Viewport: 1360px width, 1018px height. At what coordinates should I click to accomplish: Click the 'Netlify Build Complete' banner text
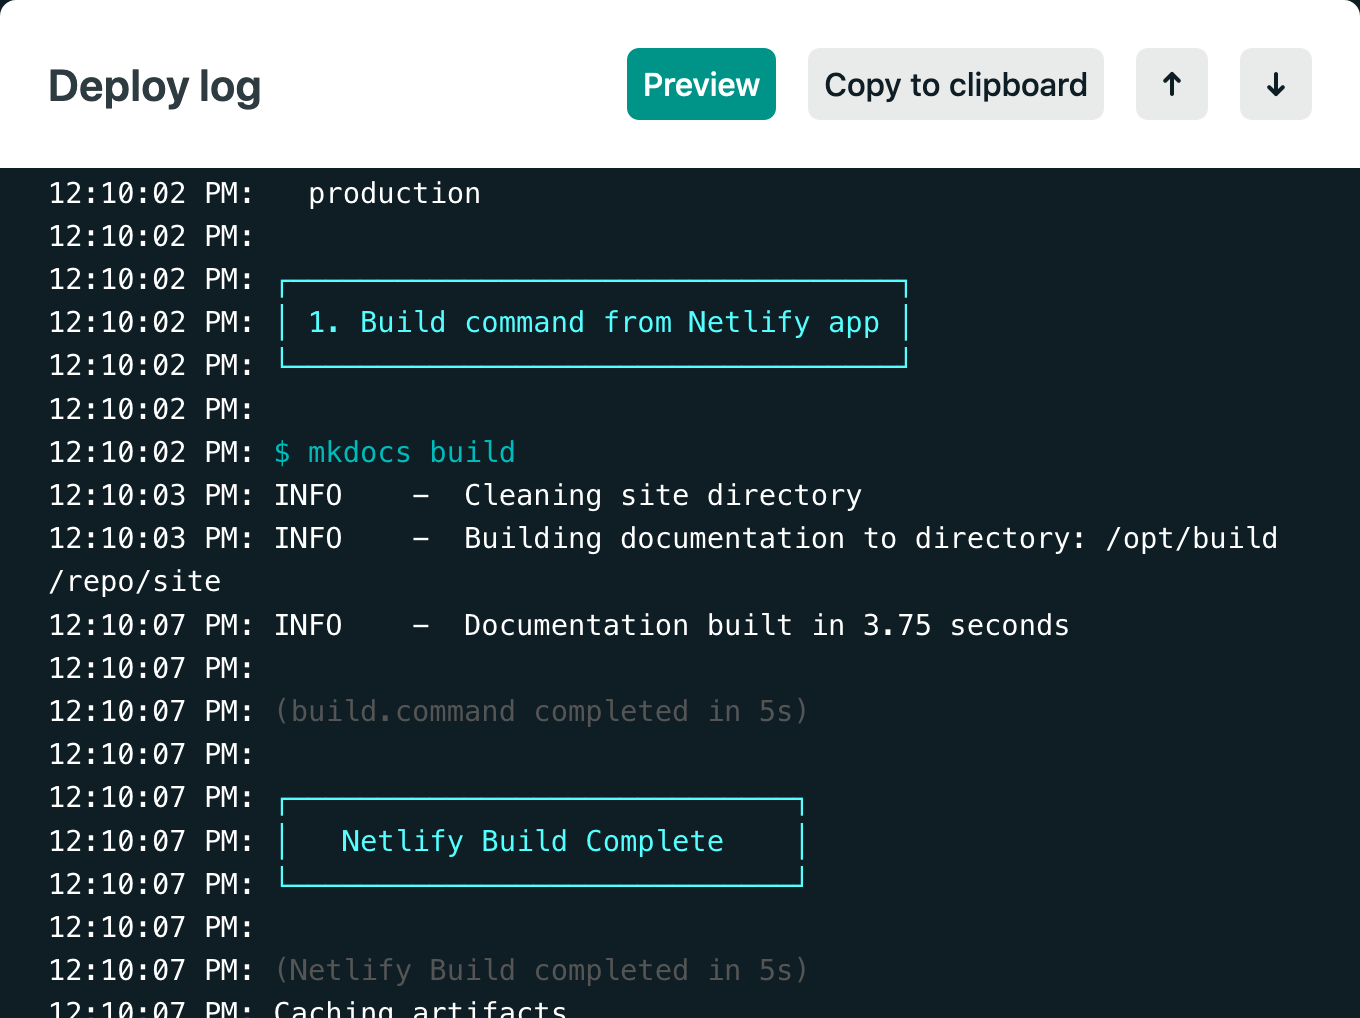(532, 841)
